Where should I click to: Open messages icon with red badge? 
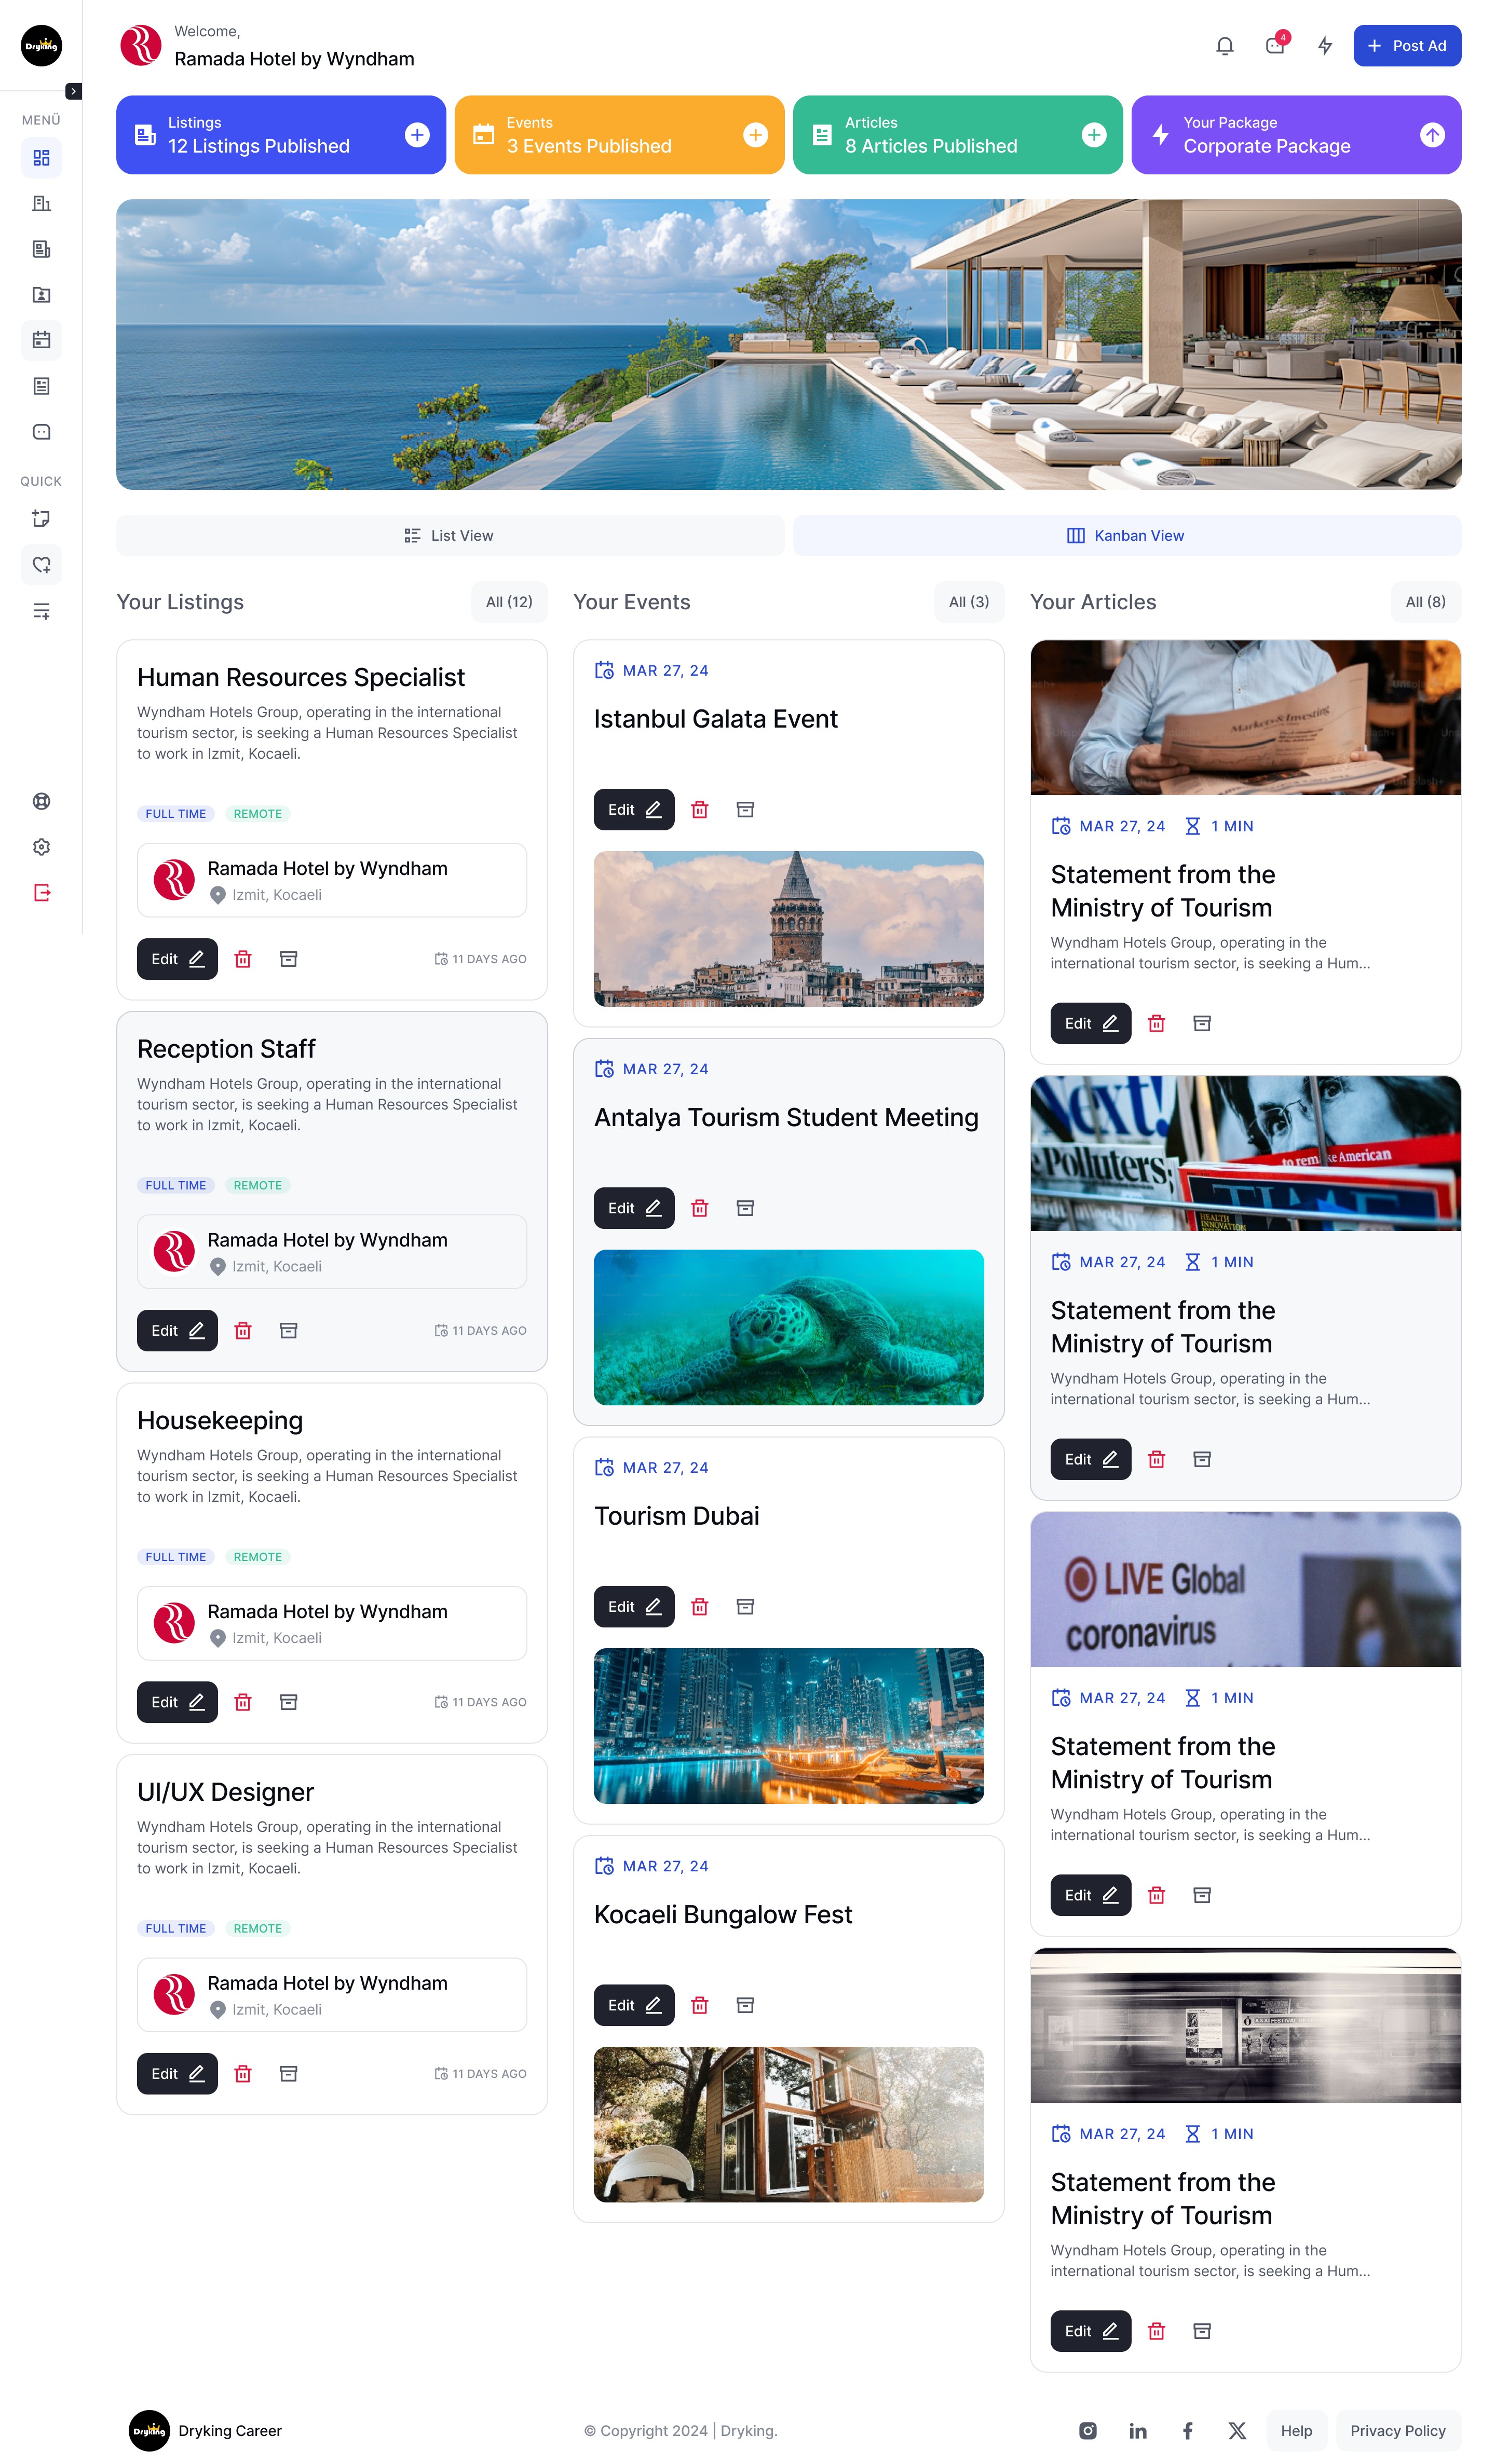click(x=1274, y=46)
